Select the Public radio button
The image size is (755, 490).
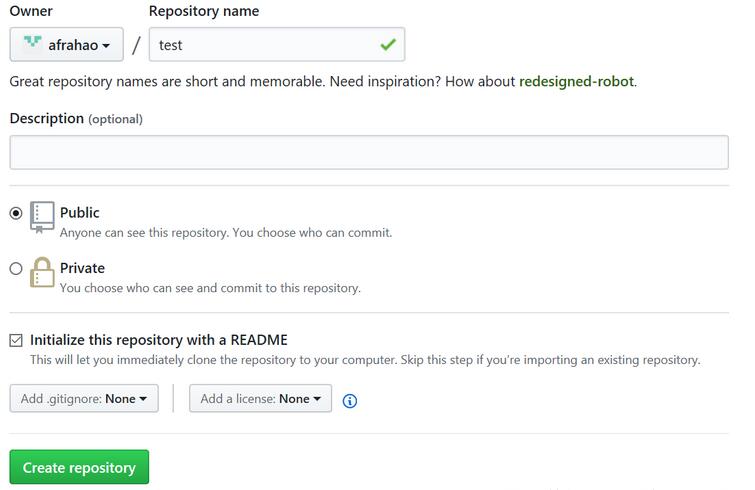16,213
